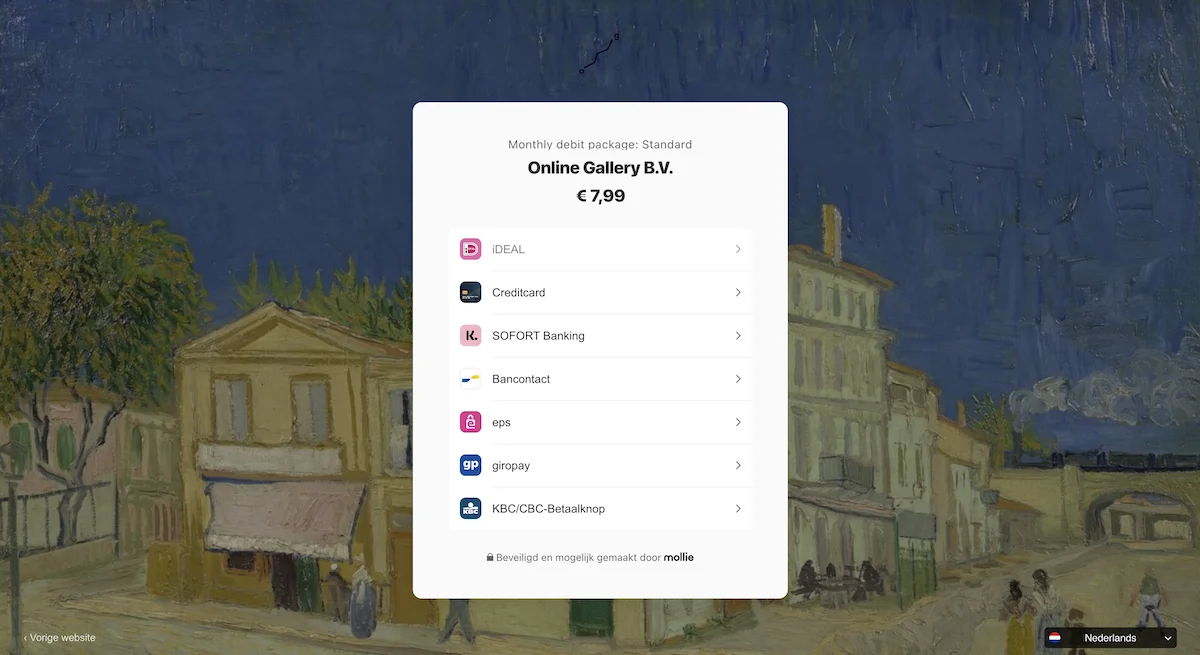Click the chevron on Bancontact row

738,379
